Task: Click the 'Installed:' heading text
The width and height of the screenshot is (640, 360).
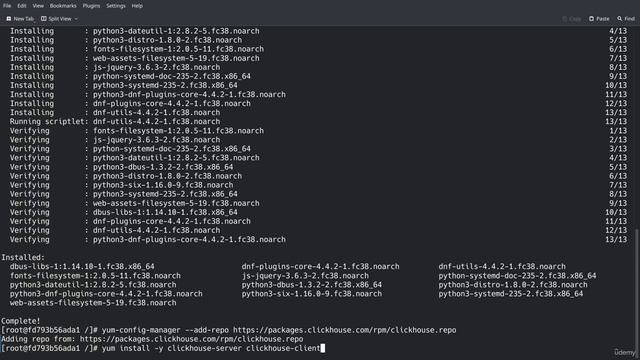Action: click(x=23, y=258)
